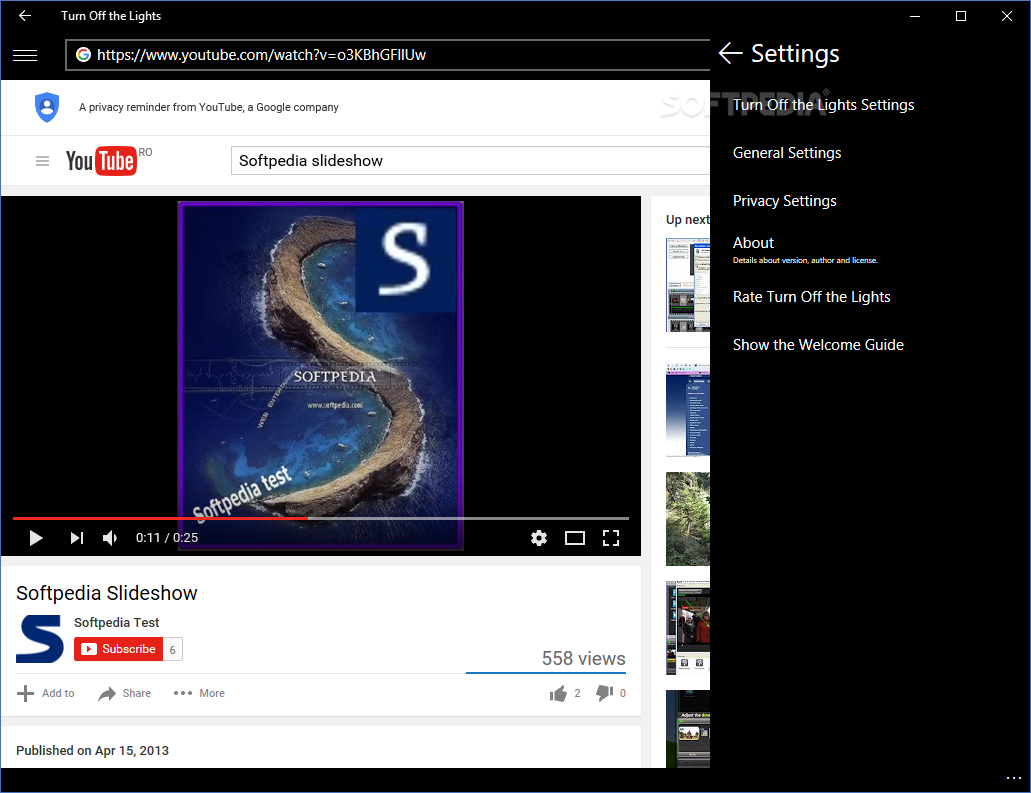
Task: Switch to theater mode
Action: click(575, 539)
